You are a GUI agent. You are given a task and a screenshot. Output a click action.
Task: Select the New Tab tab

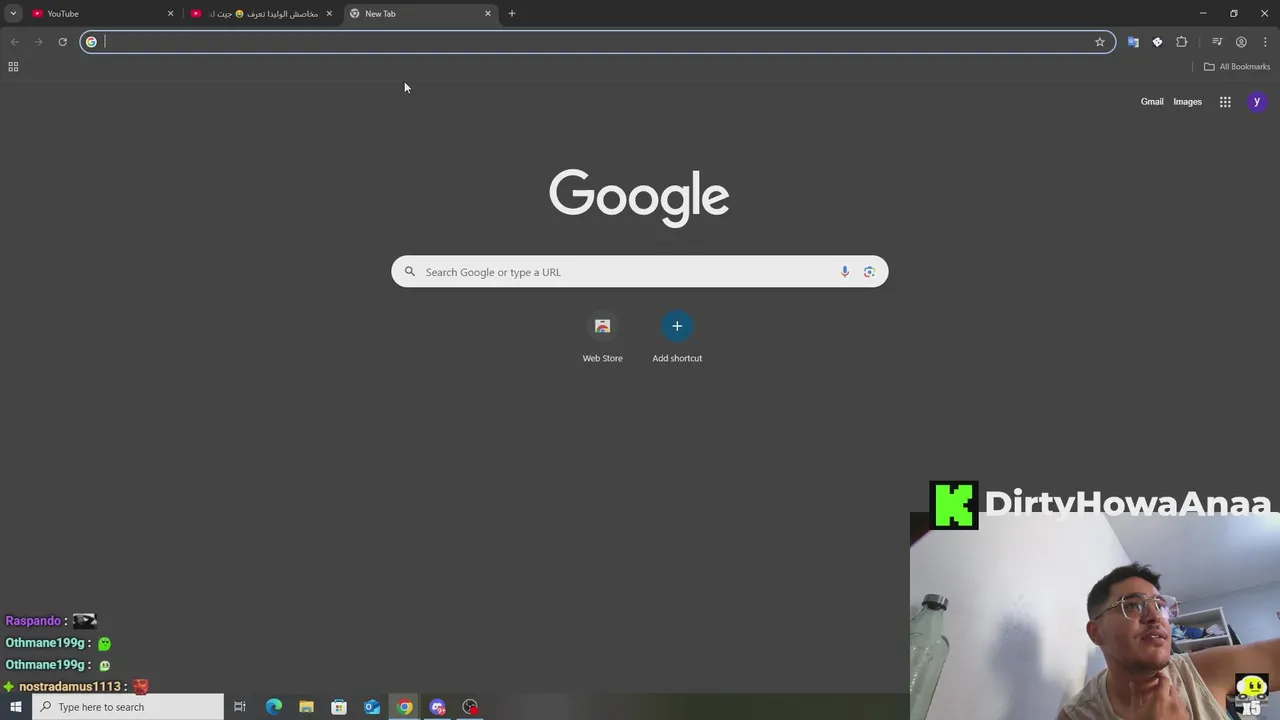point(419,14)
